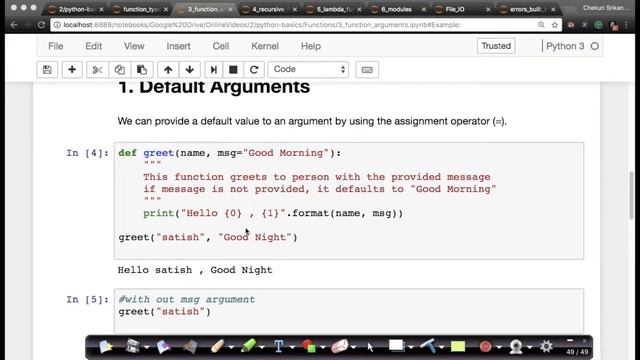Open the Edit menu
This screenshot has height=360, width=640.
93,46
